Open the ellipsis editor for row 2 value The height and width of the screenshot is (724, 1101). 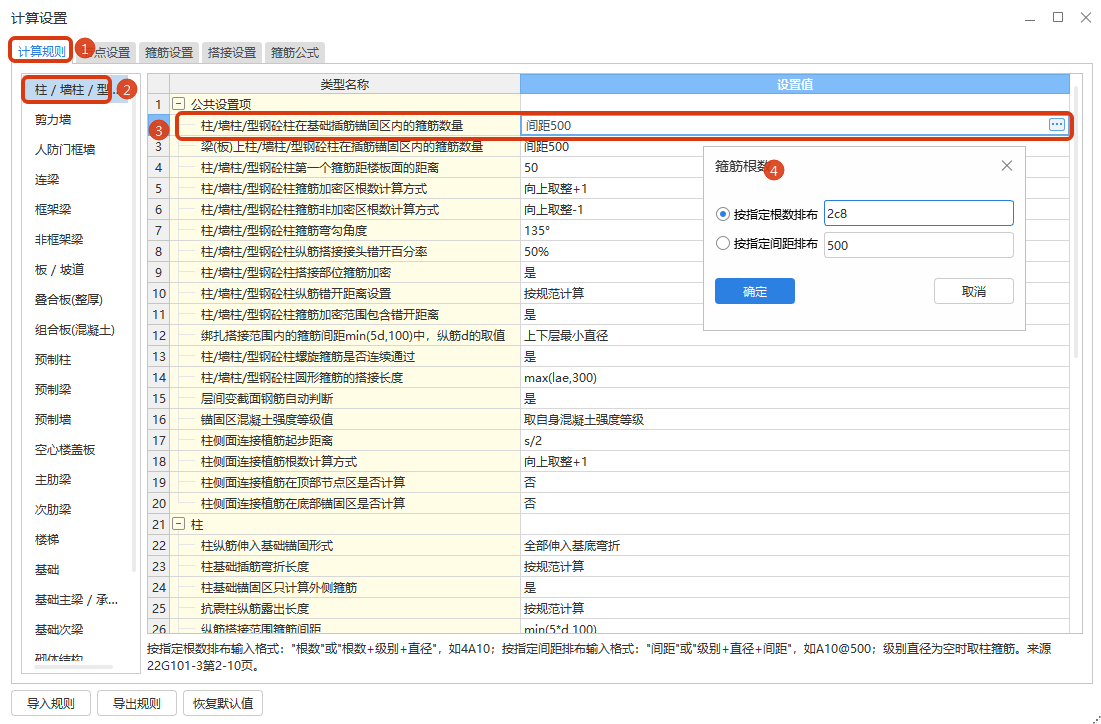pyautogui.click(x=1056, y=125)
